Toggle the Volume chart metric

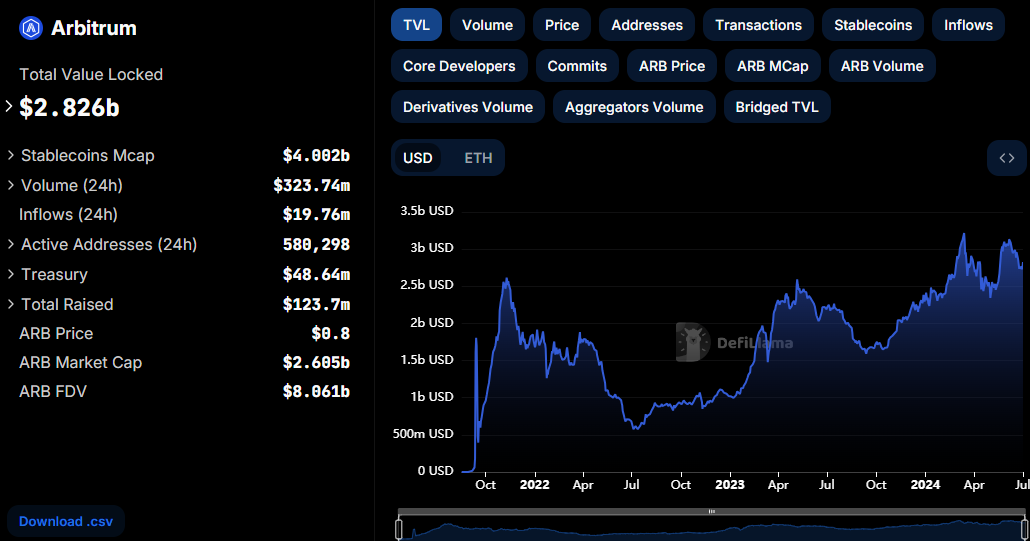pos(487,25)
